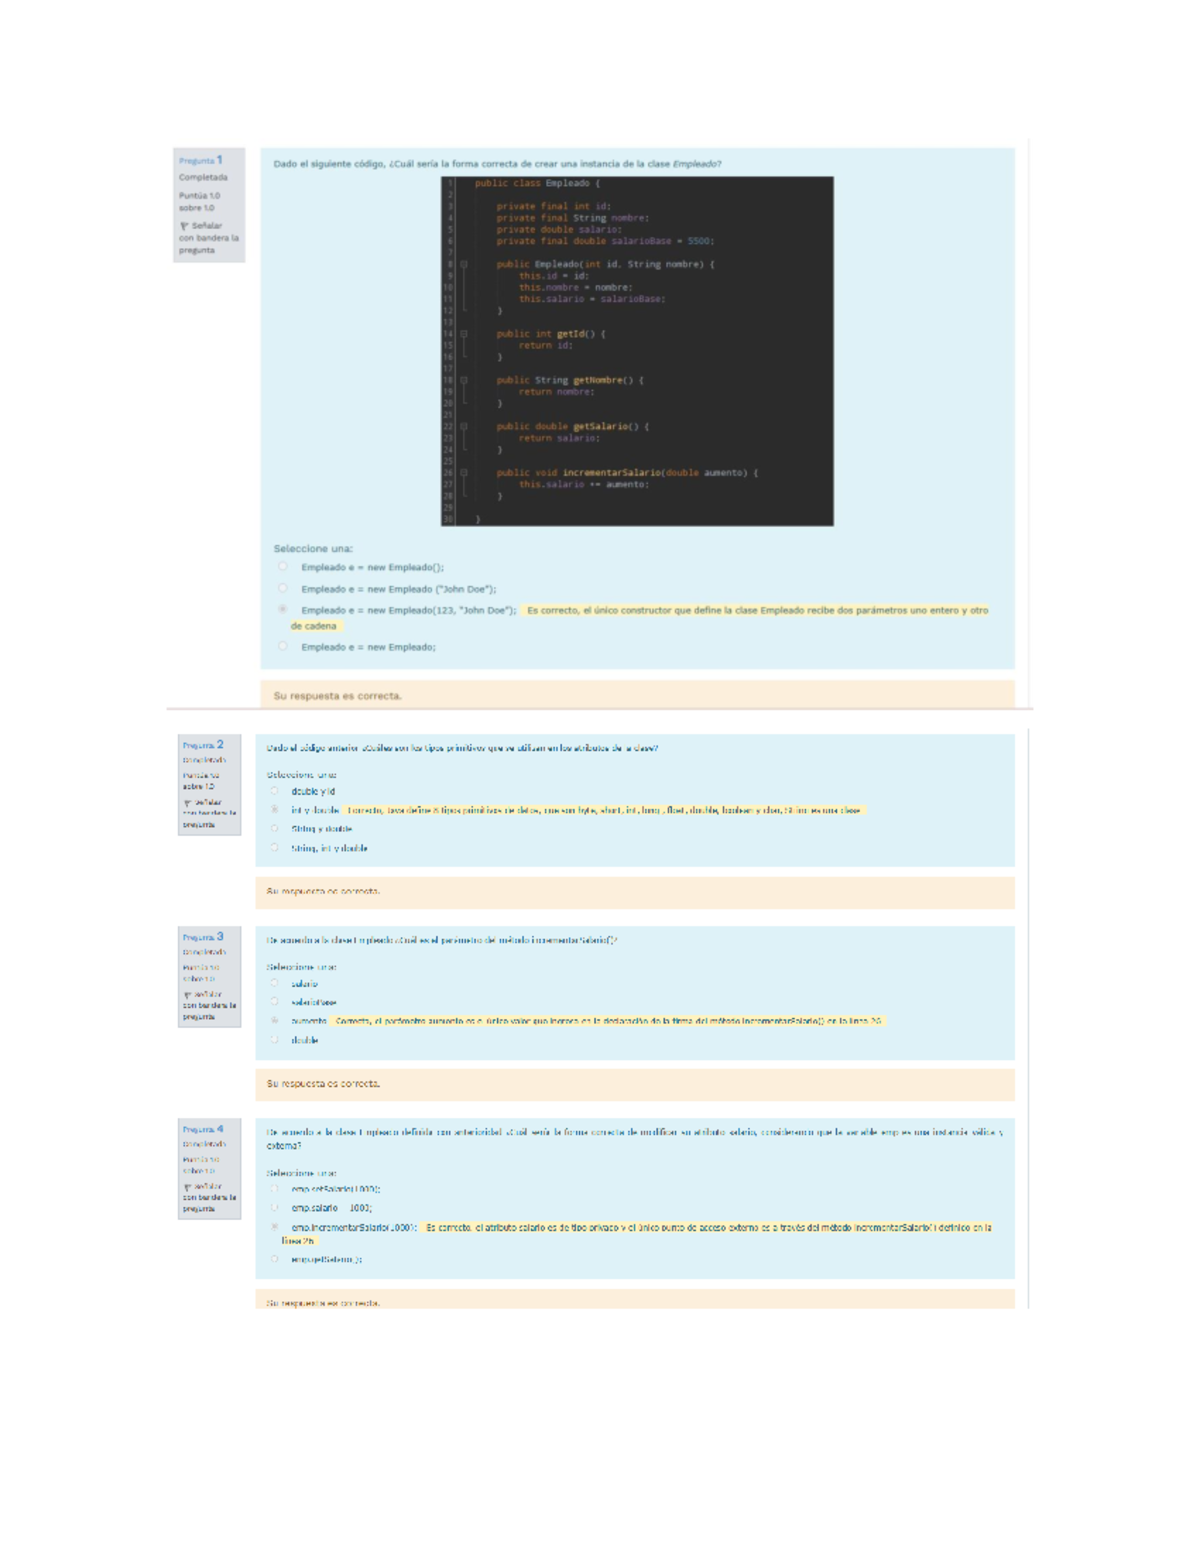1200x1553 pixels.
Task: Click the flag icon in Pregunta 2
Action: (186, 803)
